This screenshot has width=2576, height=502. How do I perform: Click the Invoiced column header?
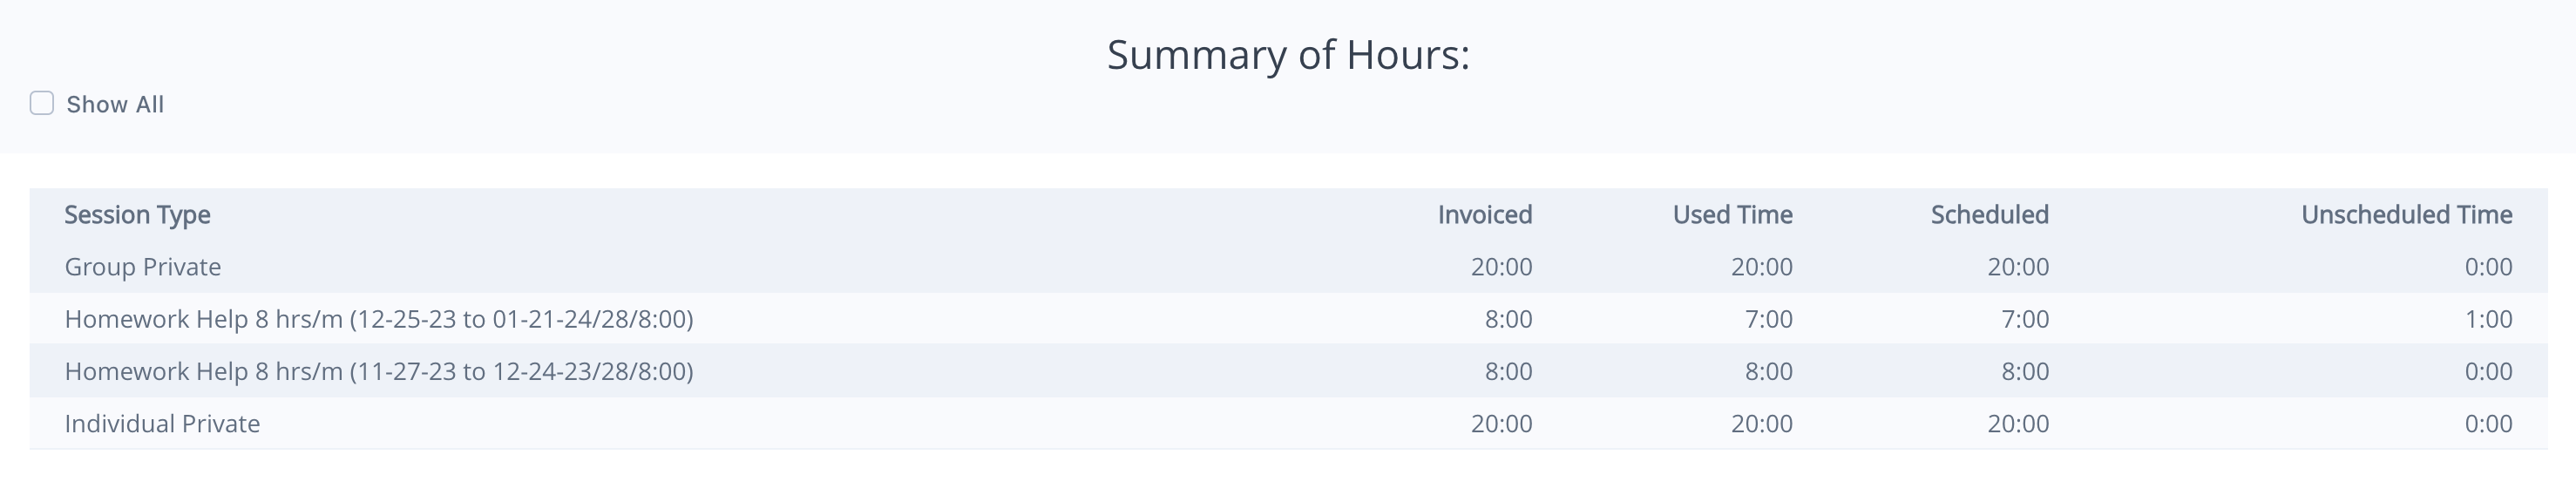point(1485,214)
